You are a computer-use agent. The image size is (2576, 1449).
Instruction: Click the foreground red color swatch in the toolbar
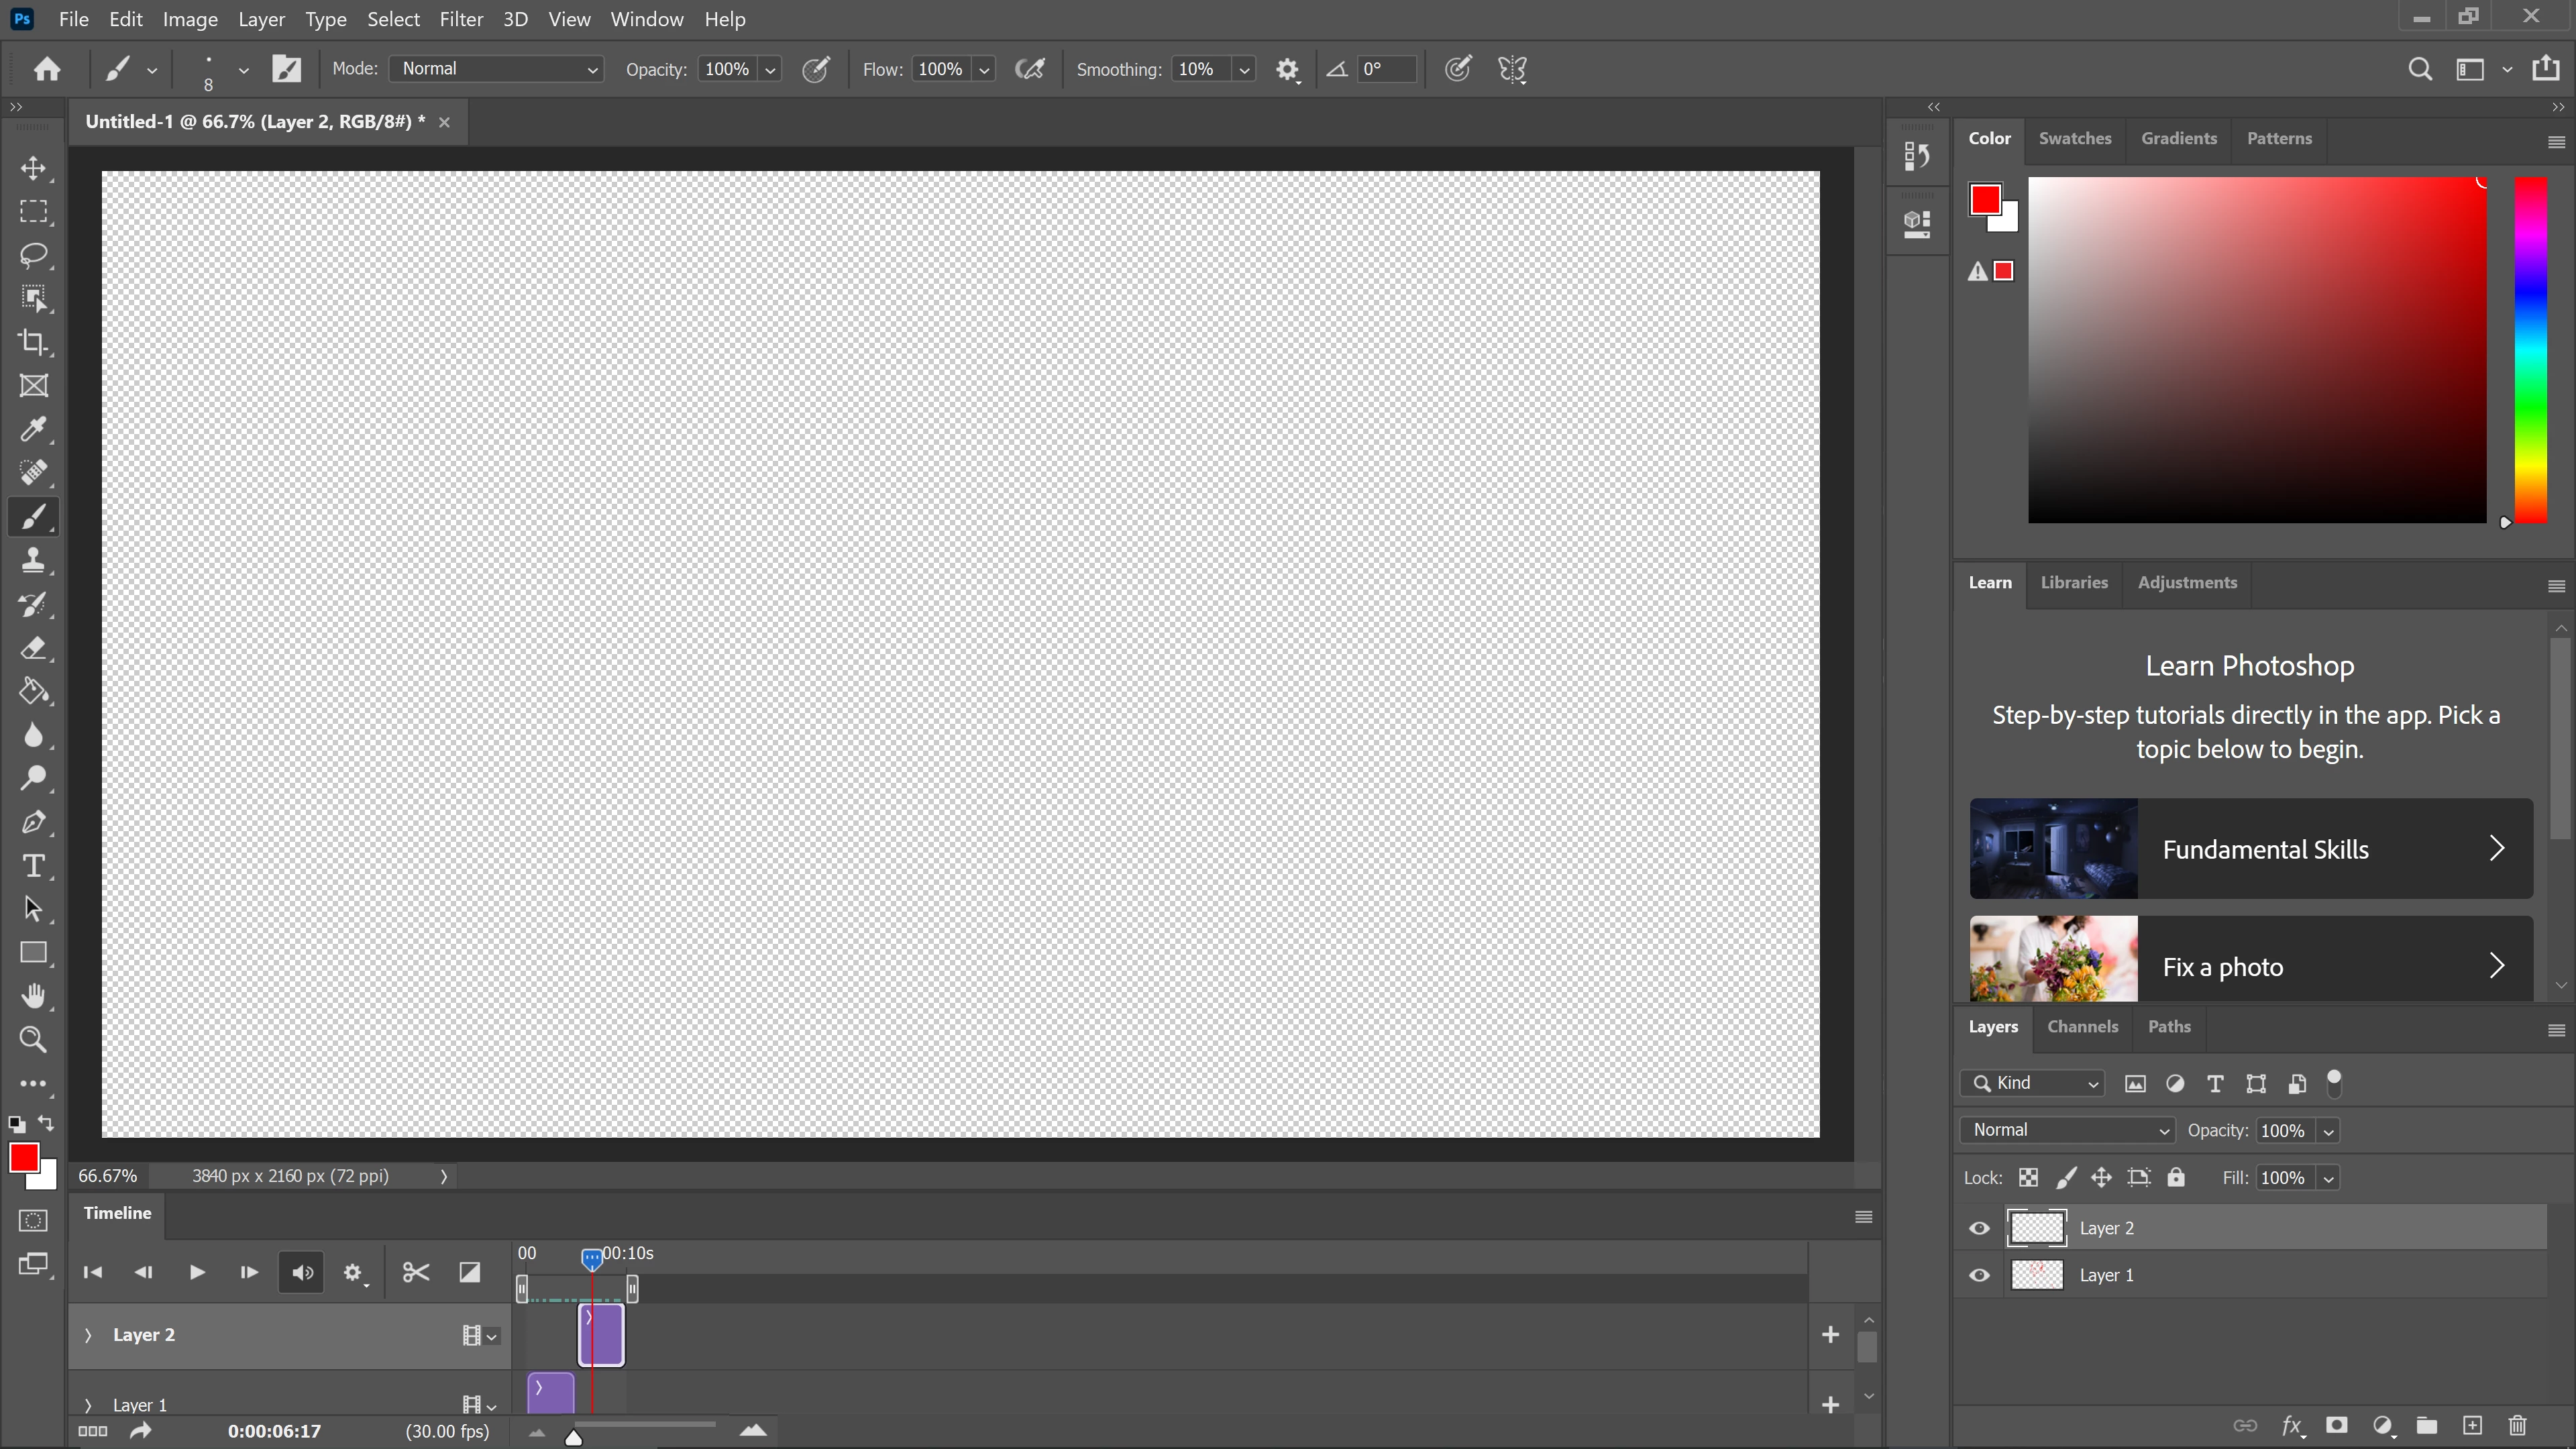[23, 1159]
